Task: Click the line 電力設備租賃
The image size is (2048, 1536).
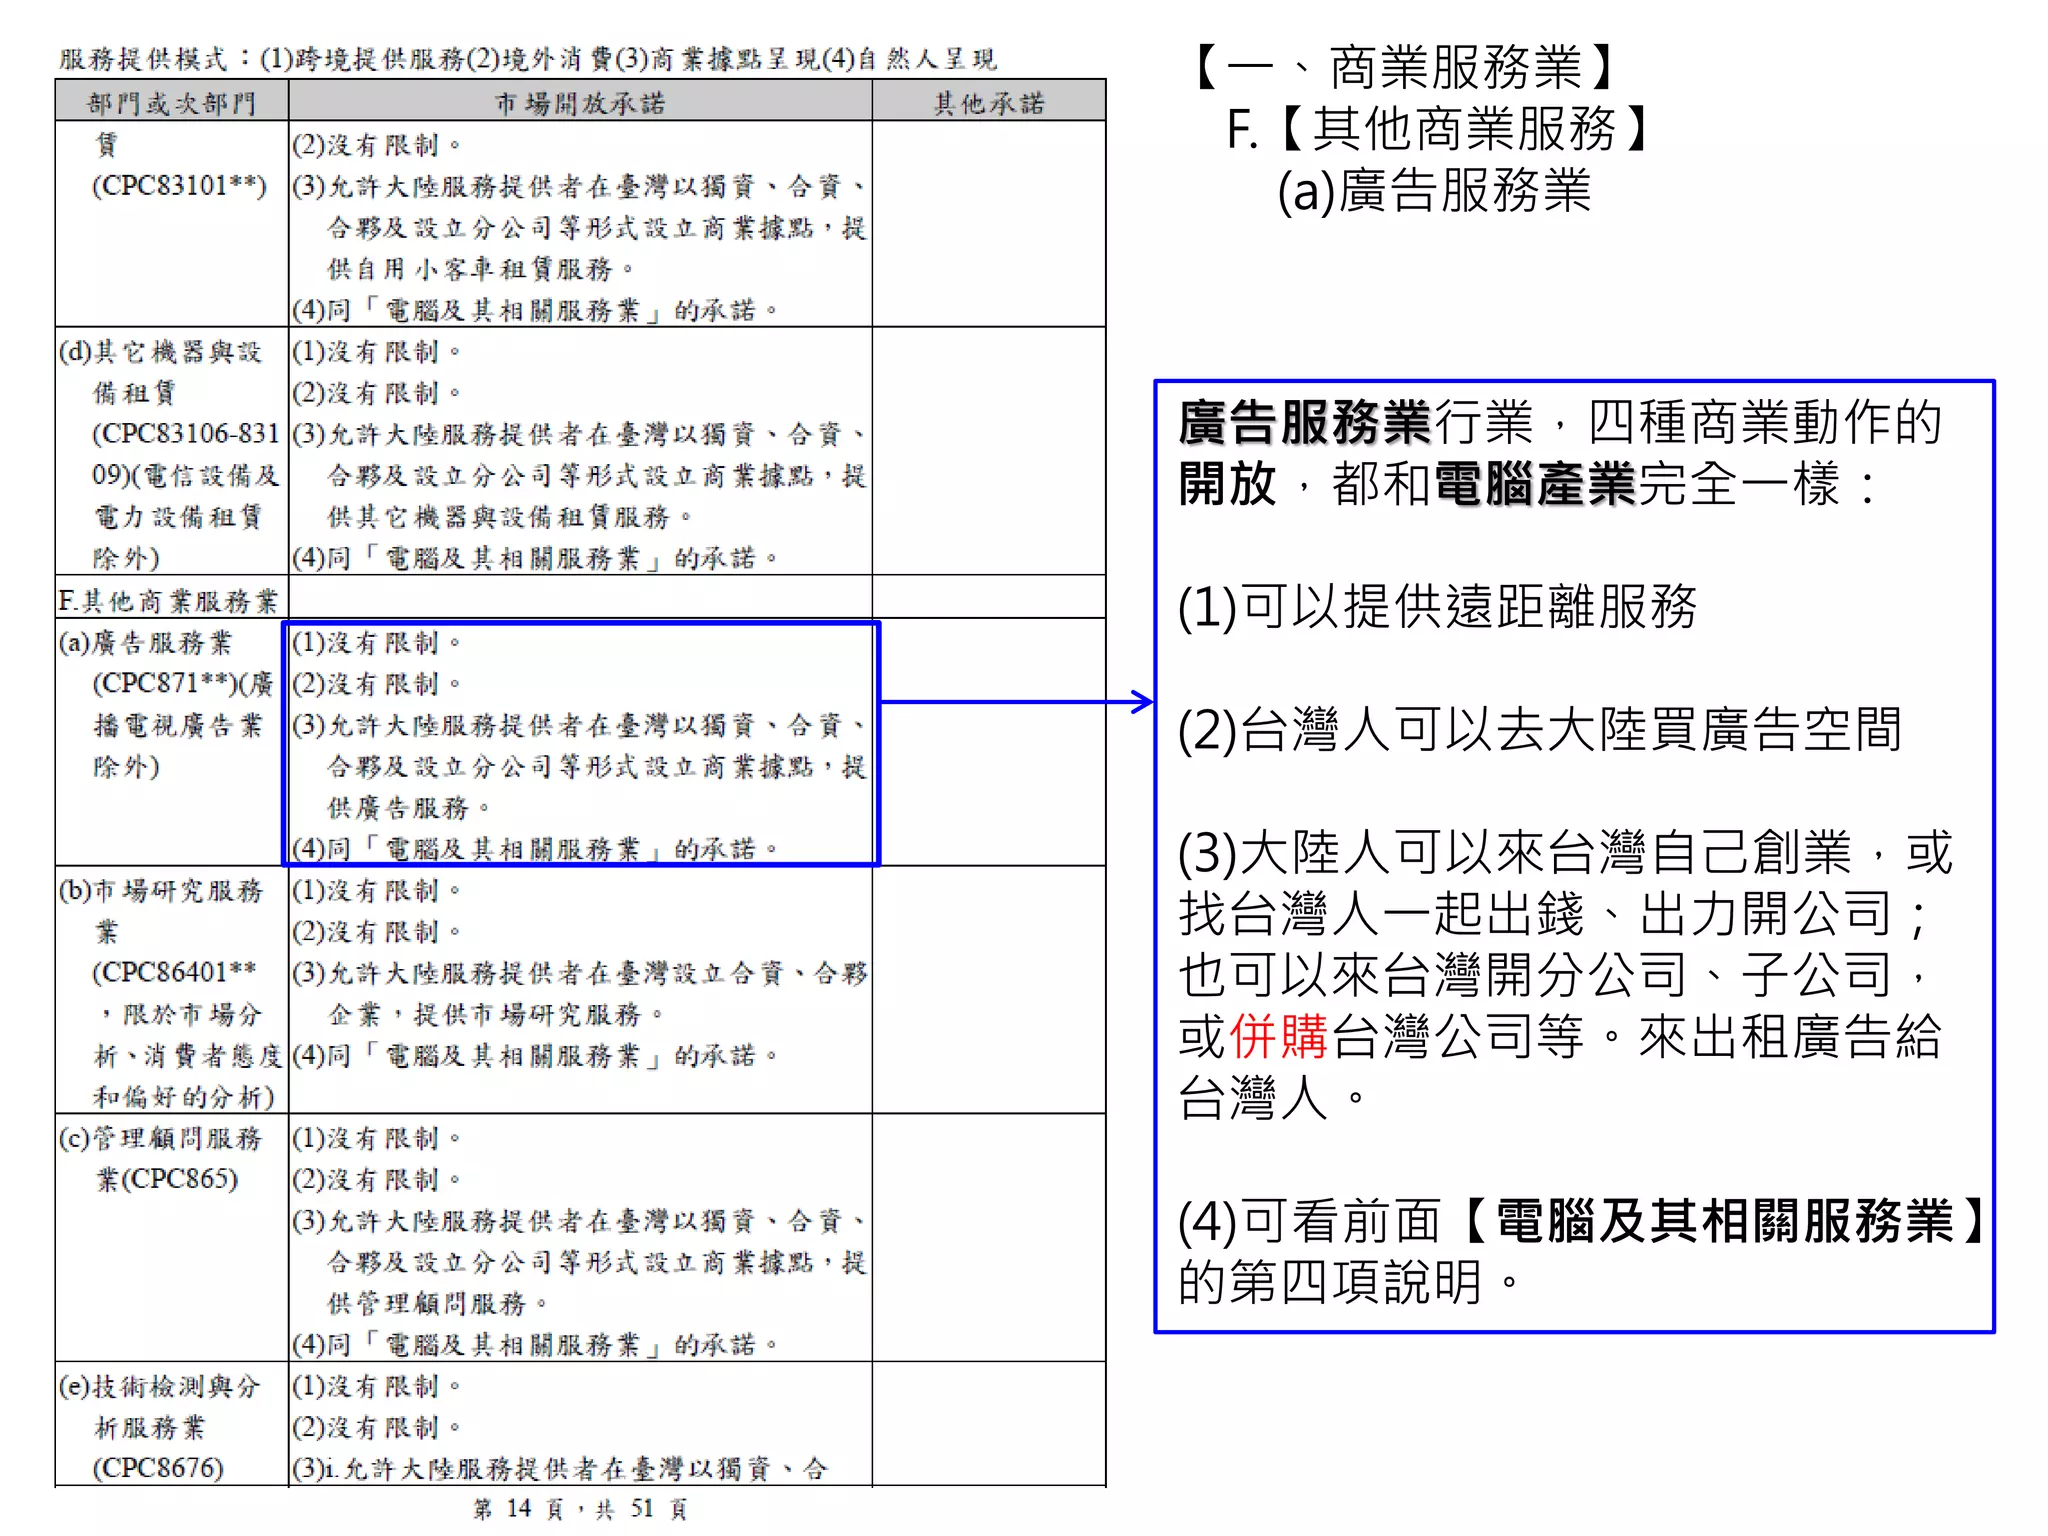Action: [x=178, y=516]
